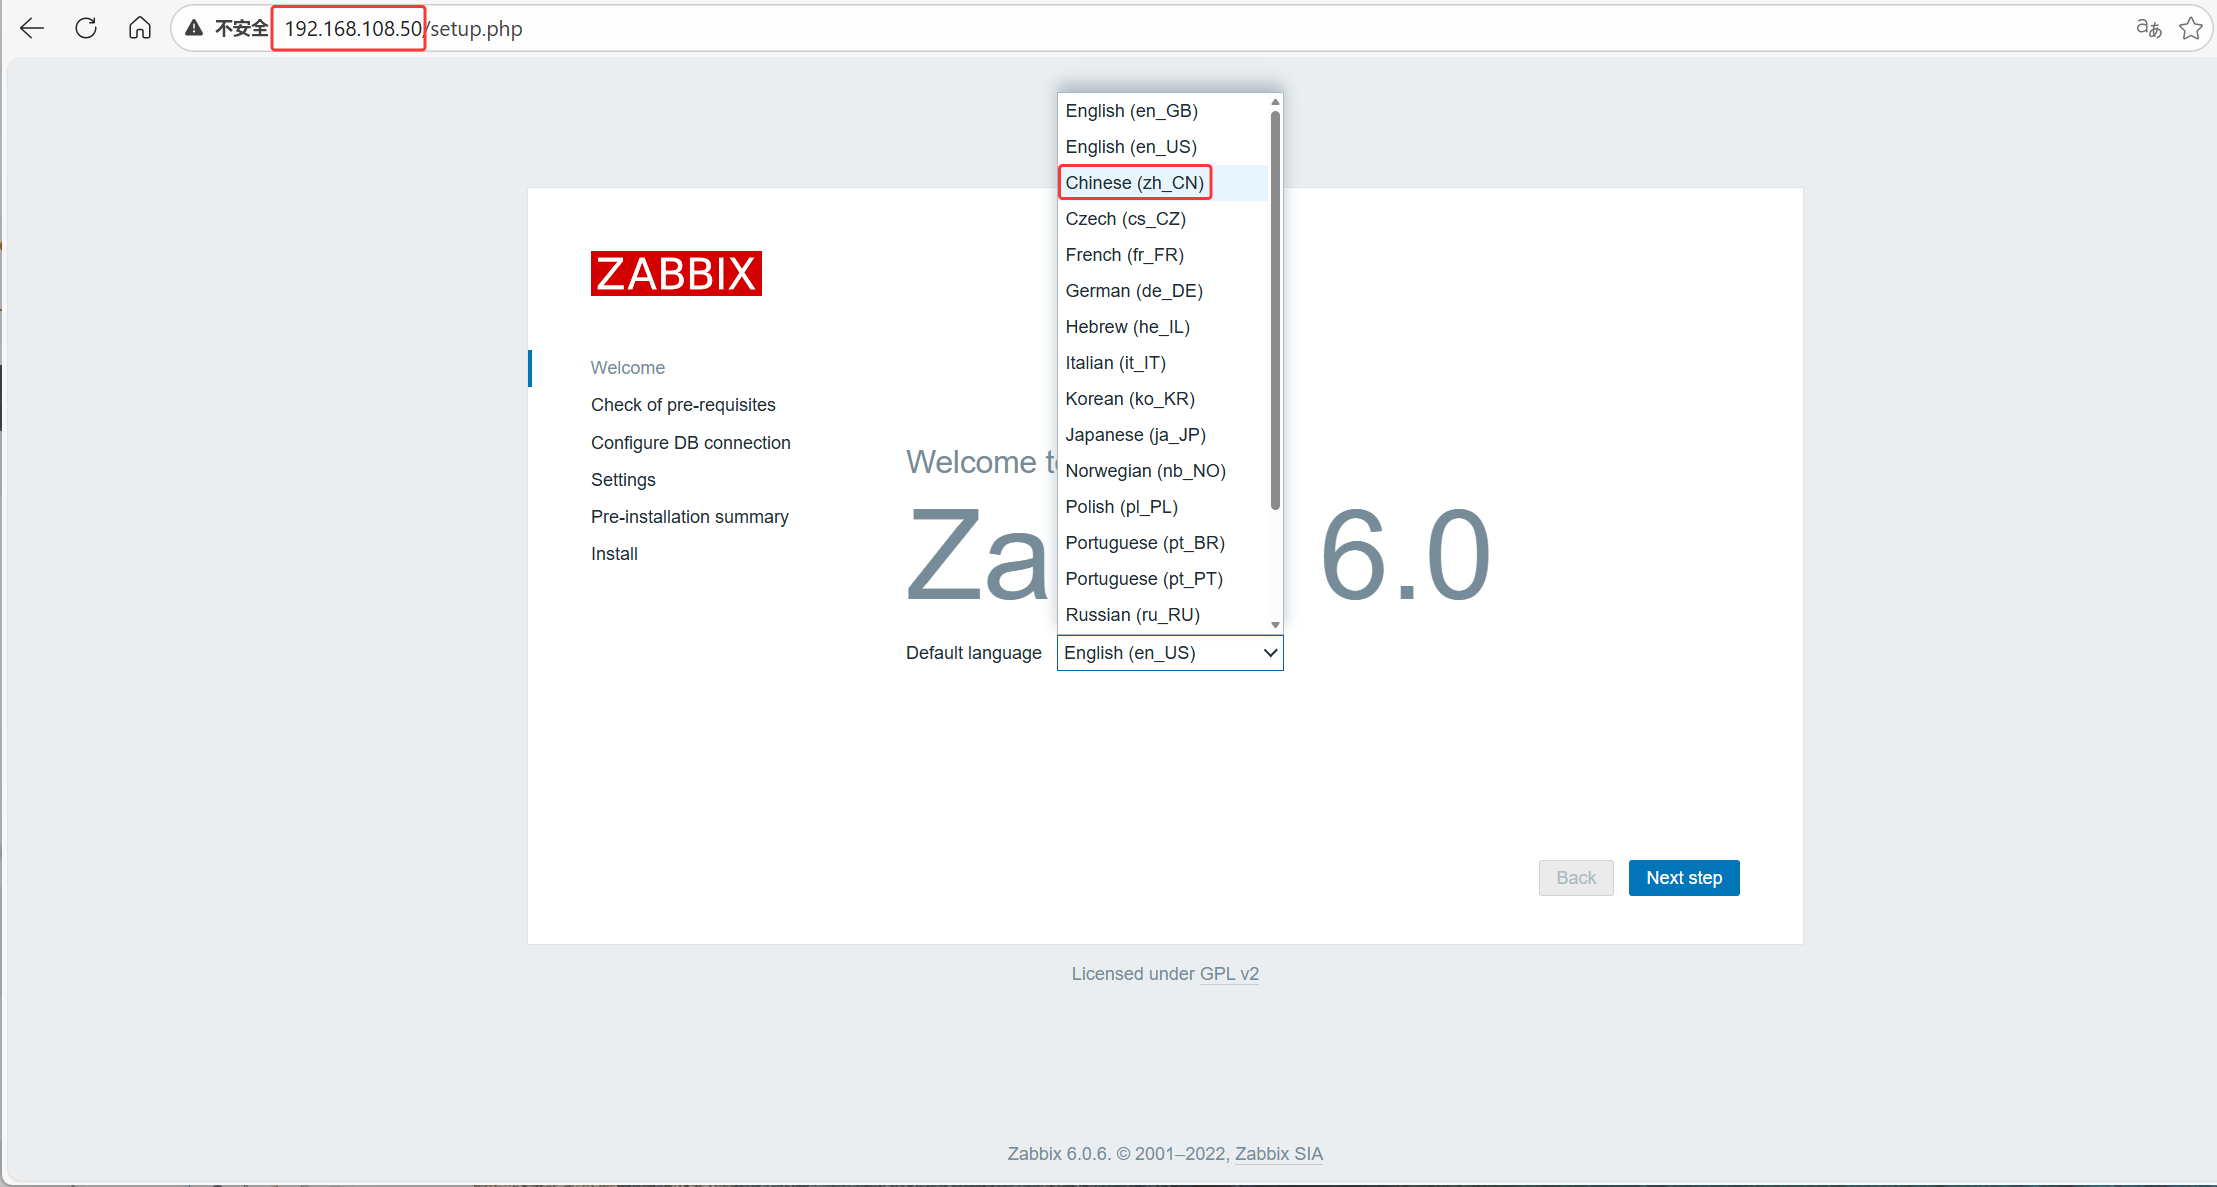Pick German (de_DE) from the list
2217x1187 pixels.
[x=1163, y=291]
